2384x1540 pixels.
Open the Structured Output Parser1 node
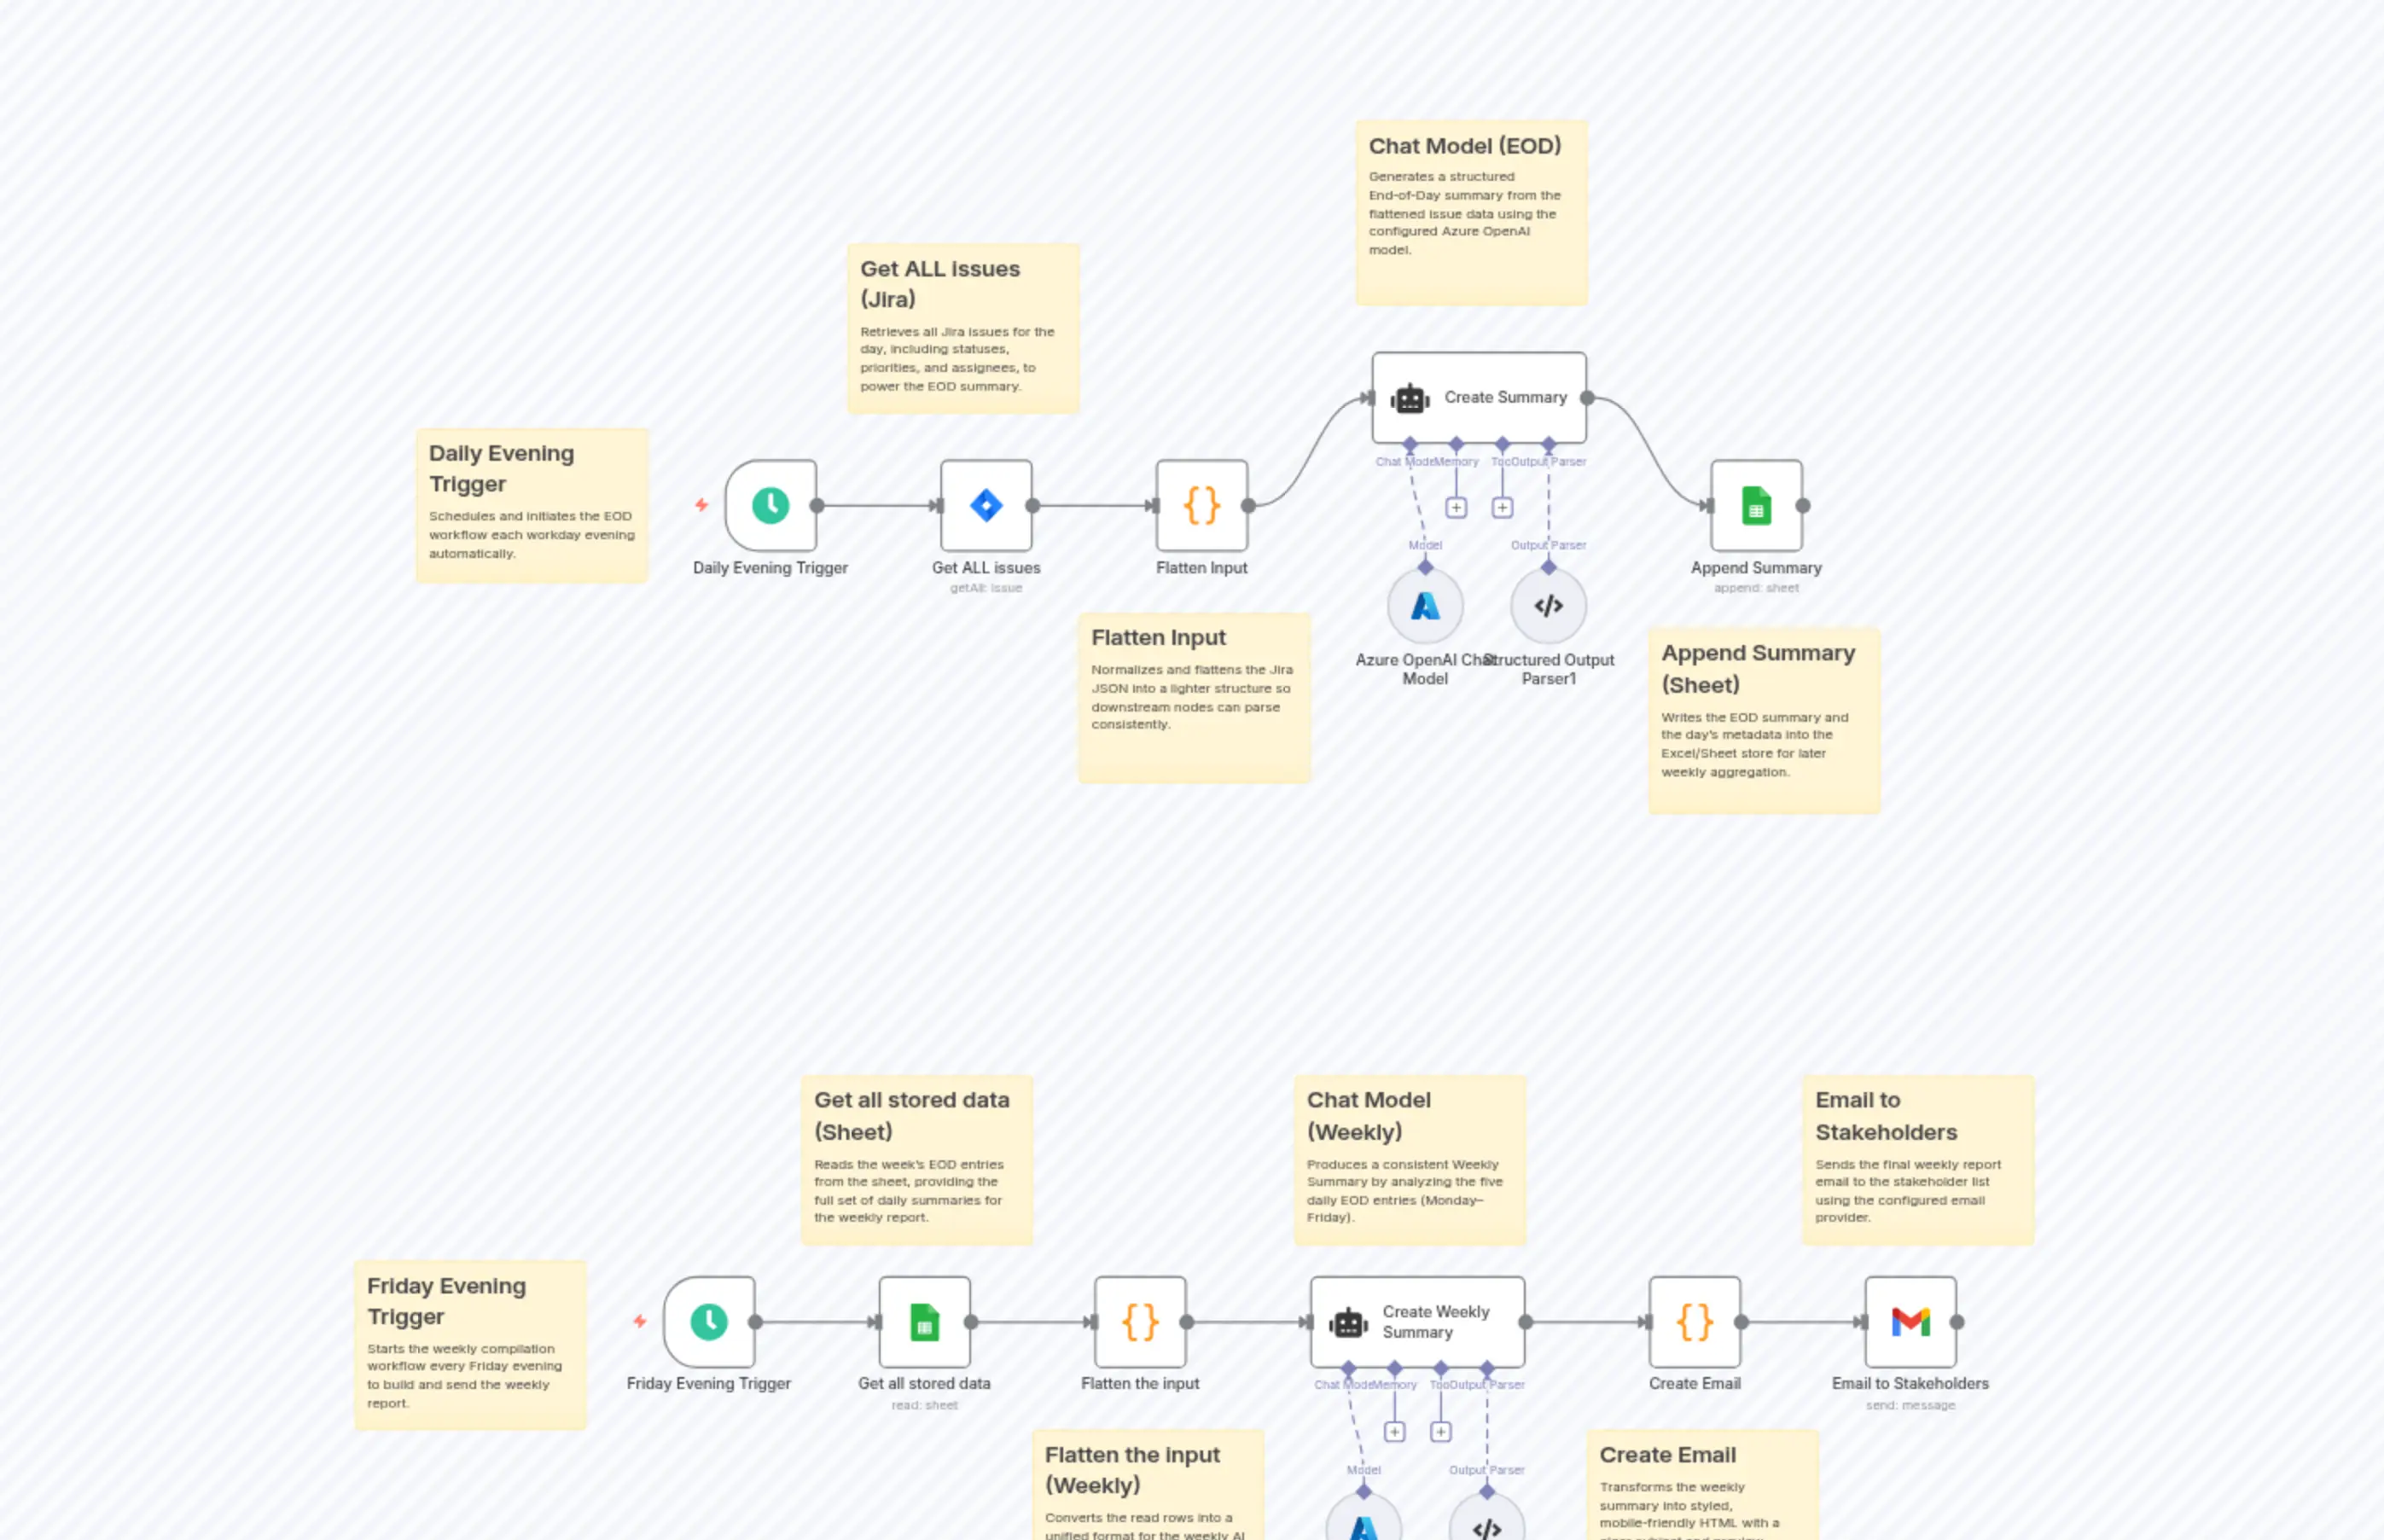(x=1548, y=605)
